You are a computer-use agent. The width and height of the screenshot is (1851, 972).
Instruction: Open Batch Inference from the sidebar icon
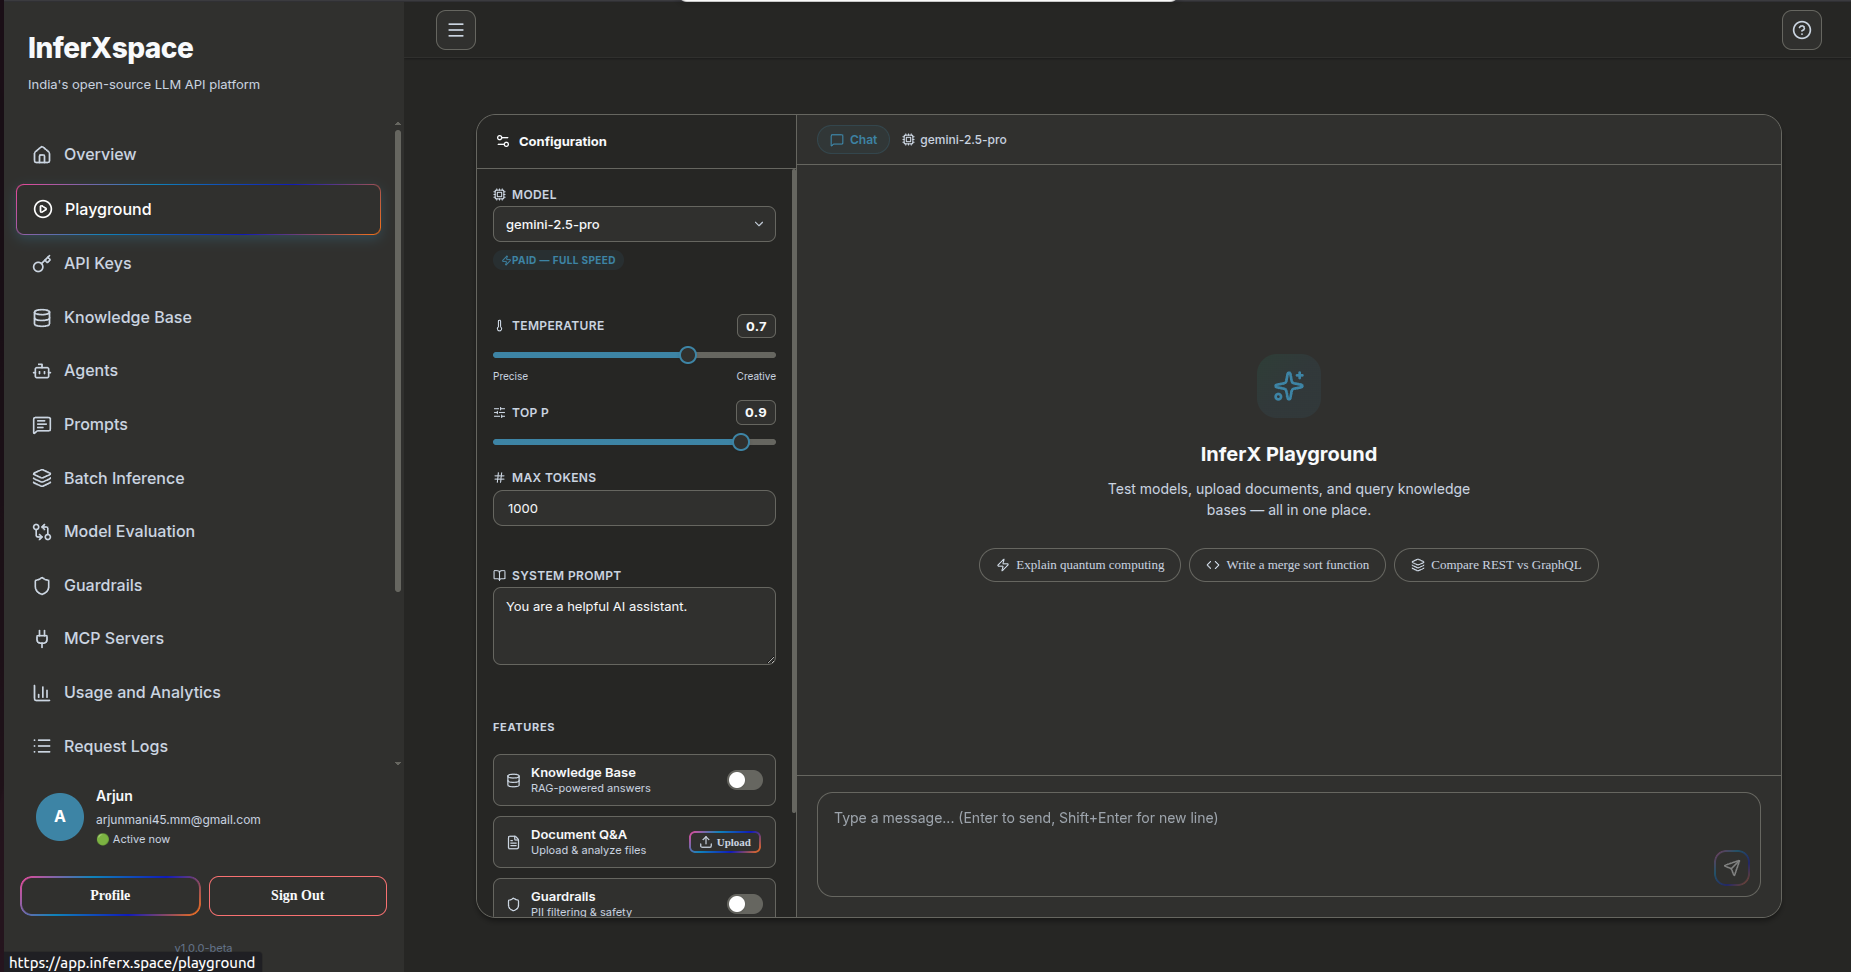pos(42,478)
